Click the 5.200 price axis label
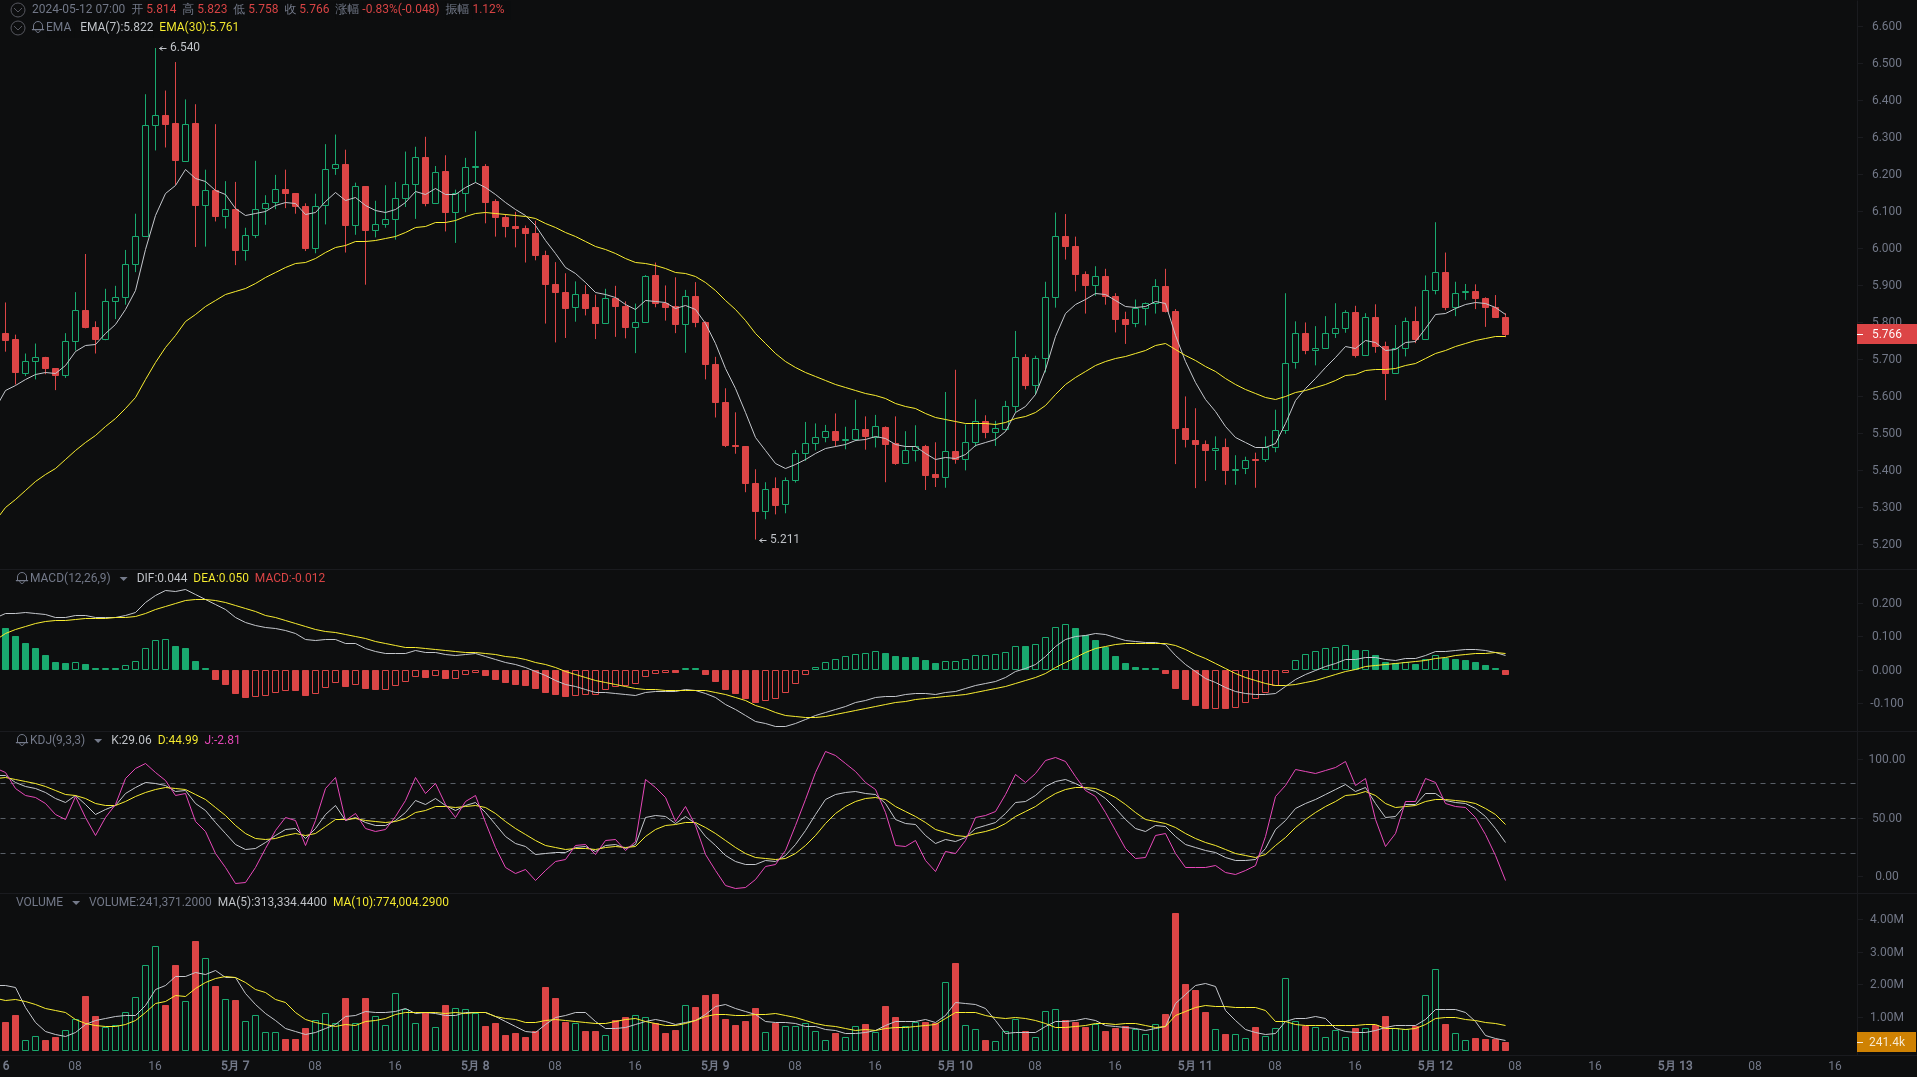The height and width of the screenshot is (1077, 1917). click(1887, 544)
